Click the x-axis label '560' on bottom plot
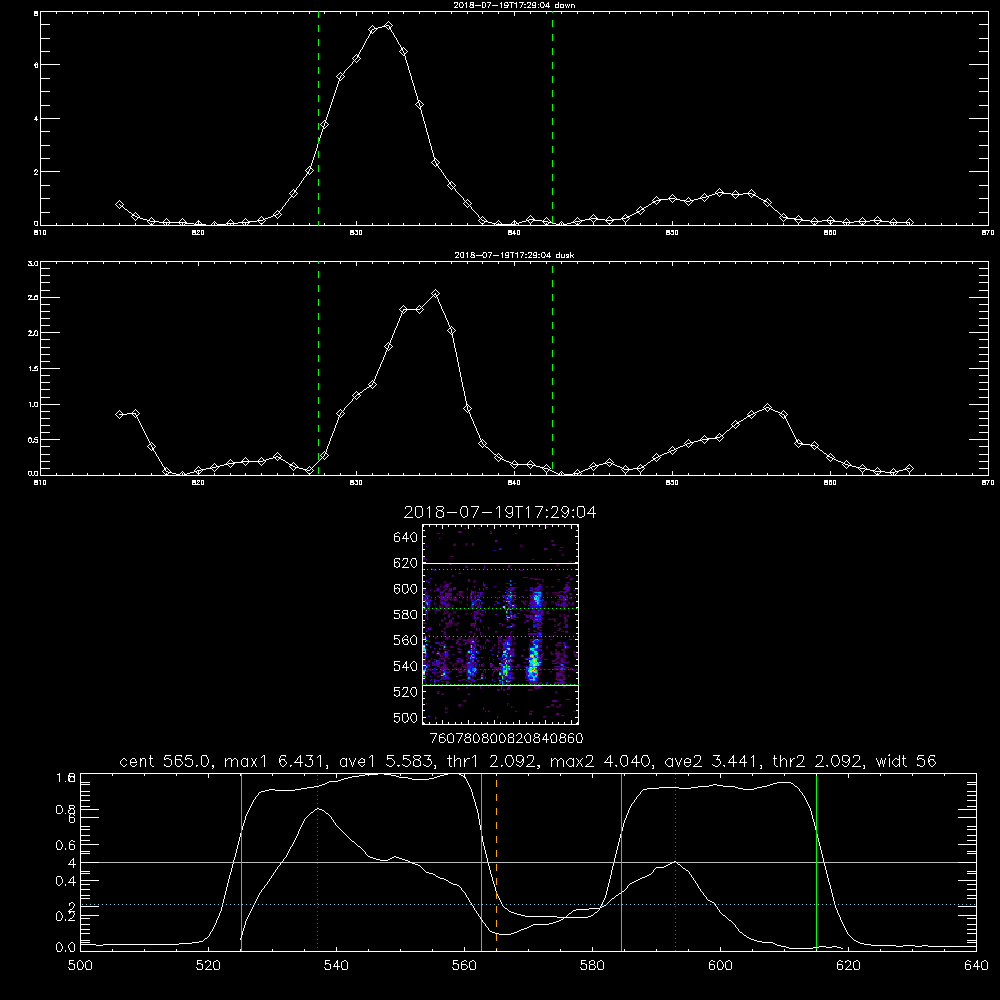The image size is (1000, 1000). tap(464, 966)
